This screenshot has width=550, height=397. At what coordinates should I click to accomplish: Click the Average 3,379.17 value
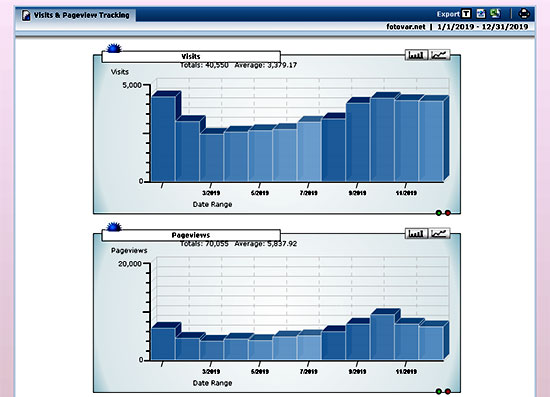click(x=266, y=65)
